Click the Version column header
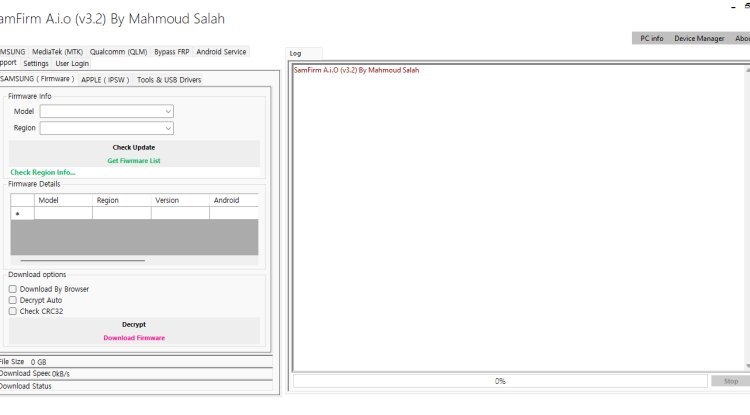This screenshot has height=415, width=750. (180, 200)
